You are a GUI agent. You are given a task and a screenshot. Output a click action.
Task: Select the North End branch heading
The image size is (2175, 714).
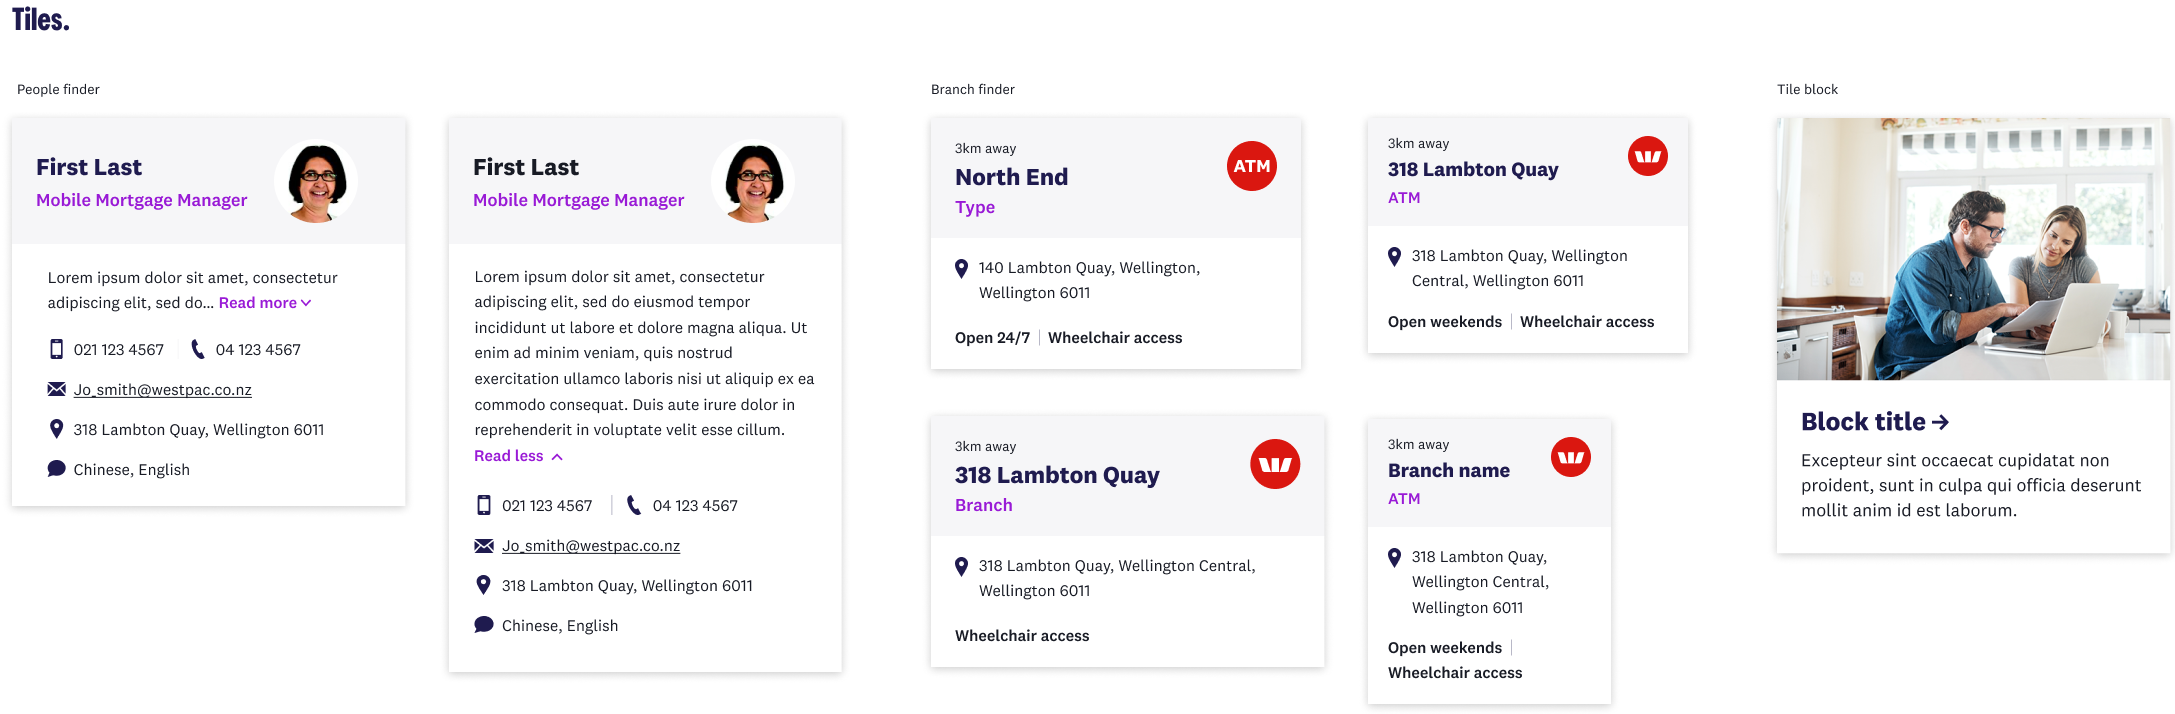pyautogui.click(x=1011, y=177)
